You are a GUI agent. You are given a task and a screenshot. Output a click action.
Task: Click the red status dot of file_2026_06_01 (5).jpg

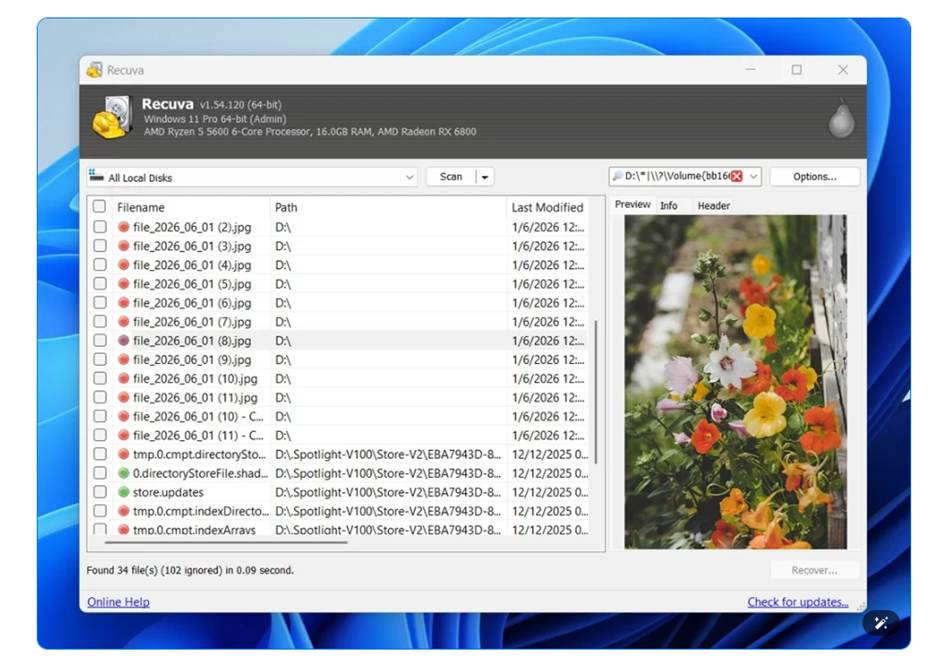pos(124,284)
